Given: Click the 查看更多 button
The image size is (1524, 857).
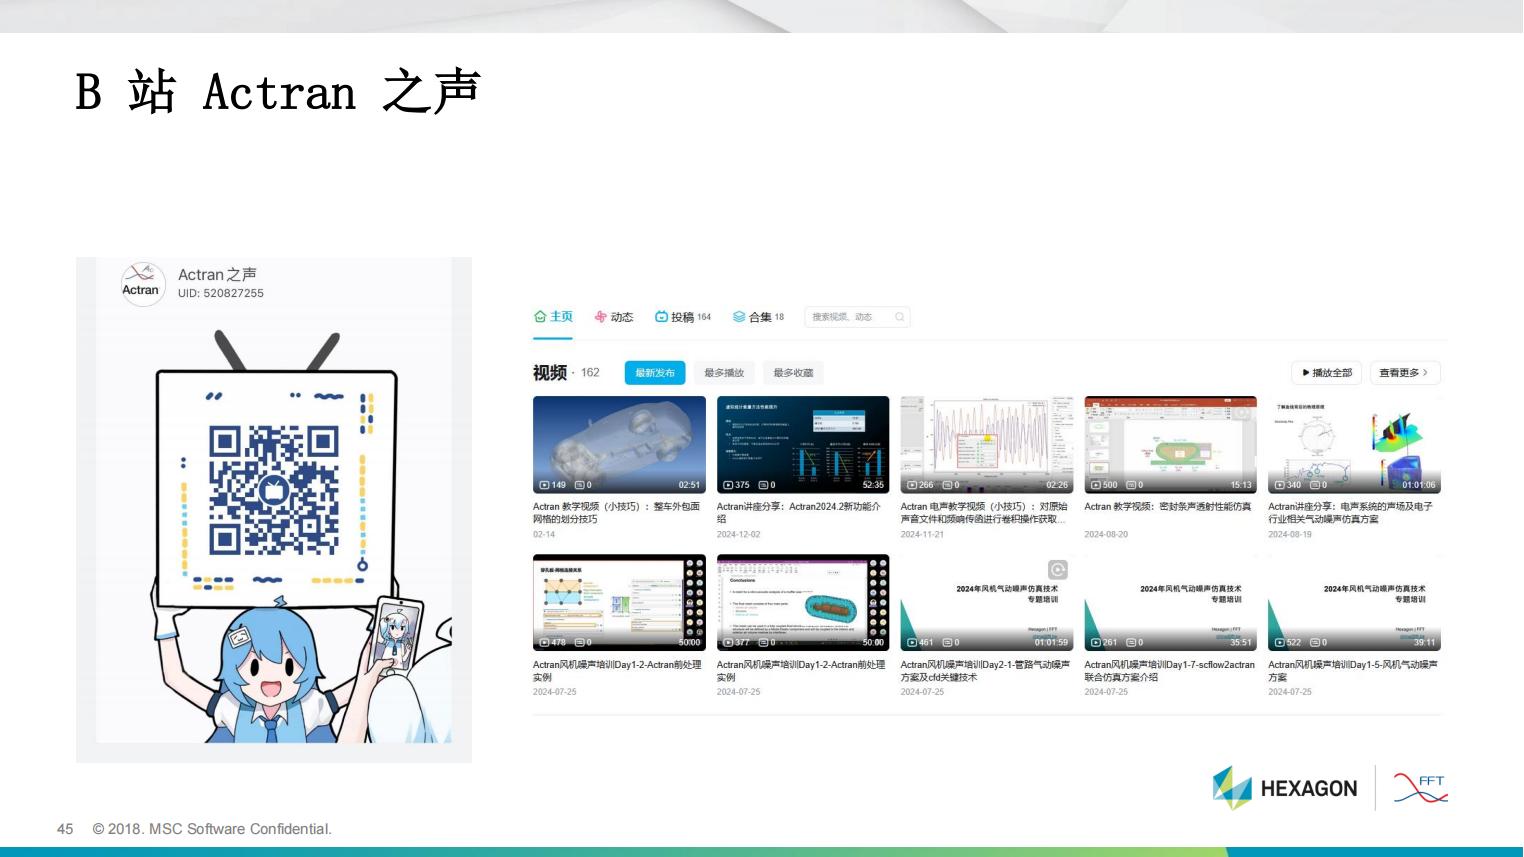Looking at the screenshot, I should (1404, 373).
